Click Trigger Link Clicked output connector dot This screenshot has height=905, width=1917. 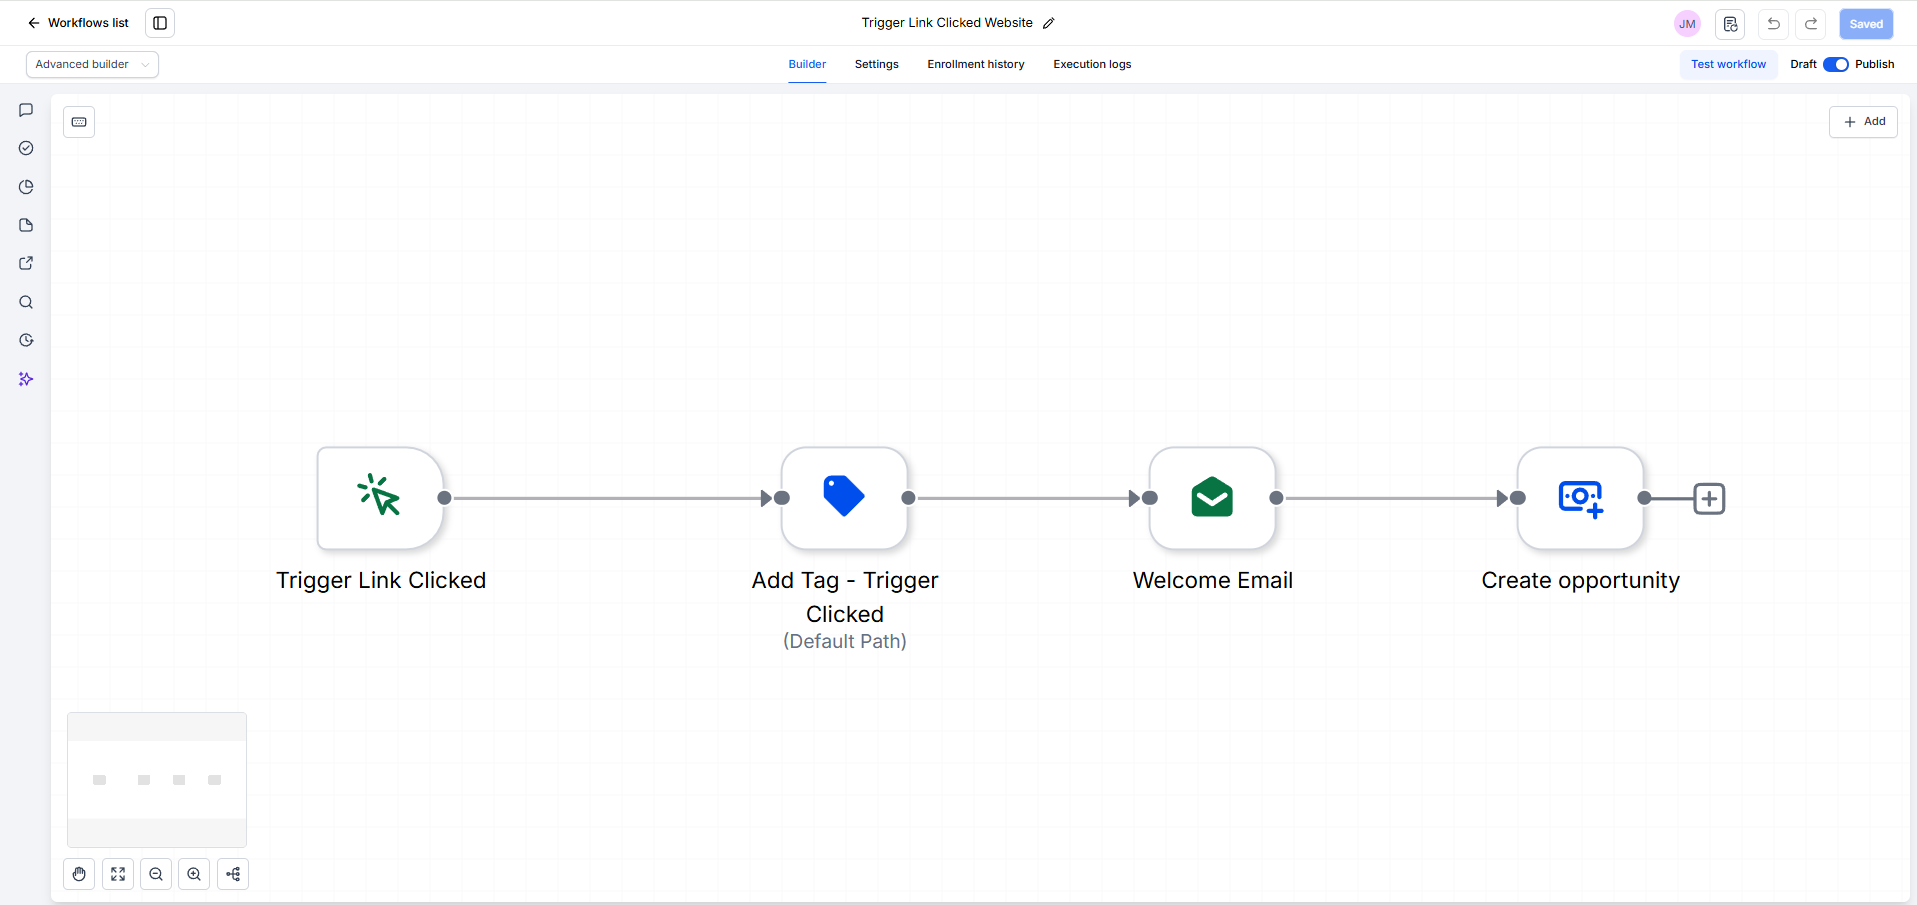pyautogui.click(x=444, y=498)
